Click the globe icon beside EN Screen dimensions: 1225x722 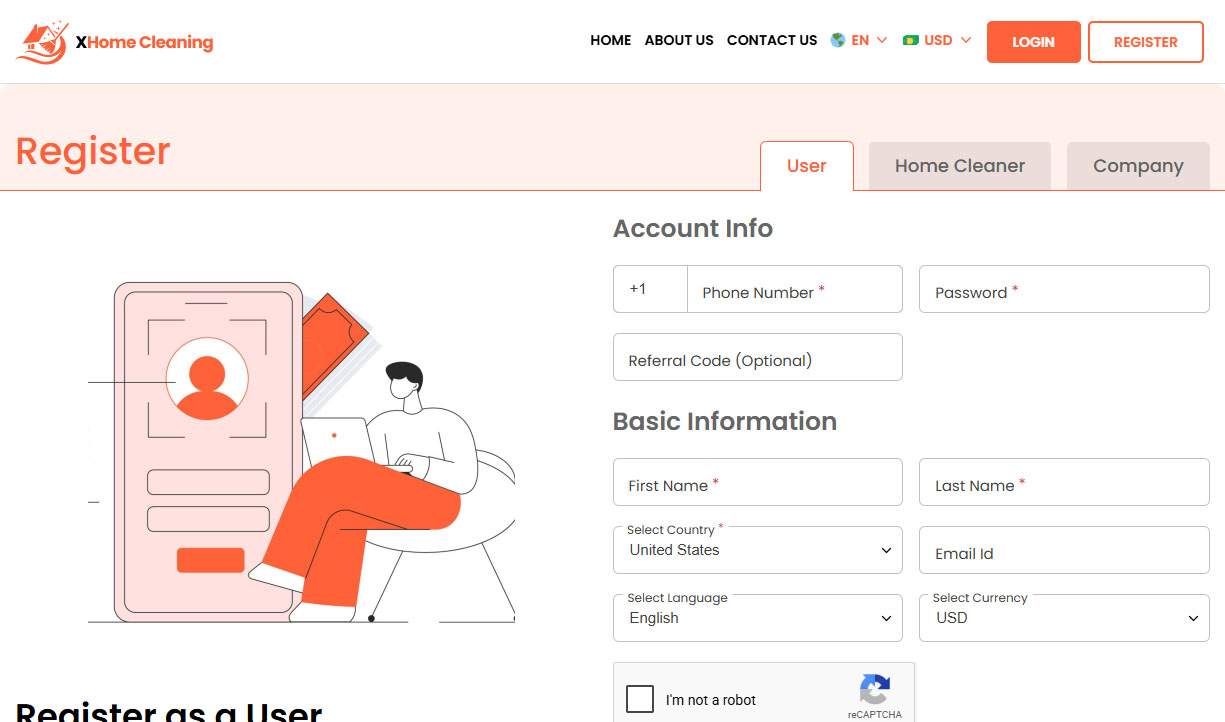[838, 40]
